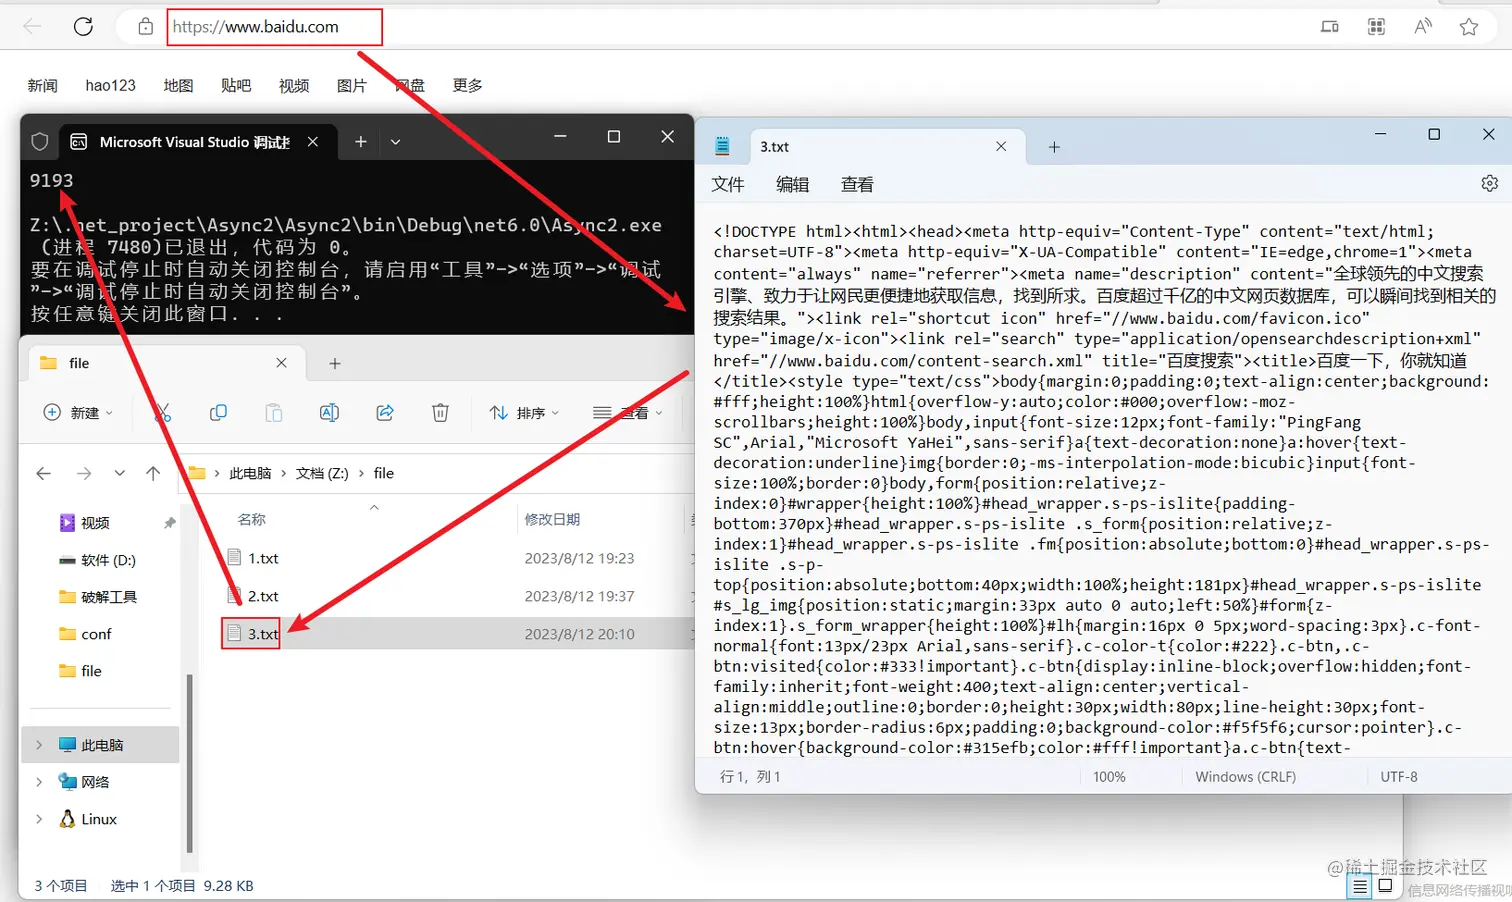Open the terminal tab dropdown arrow
Screen dimensions: 1512x902
tap(396, 142)
